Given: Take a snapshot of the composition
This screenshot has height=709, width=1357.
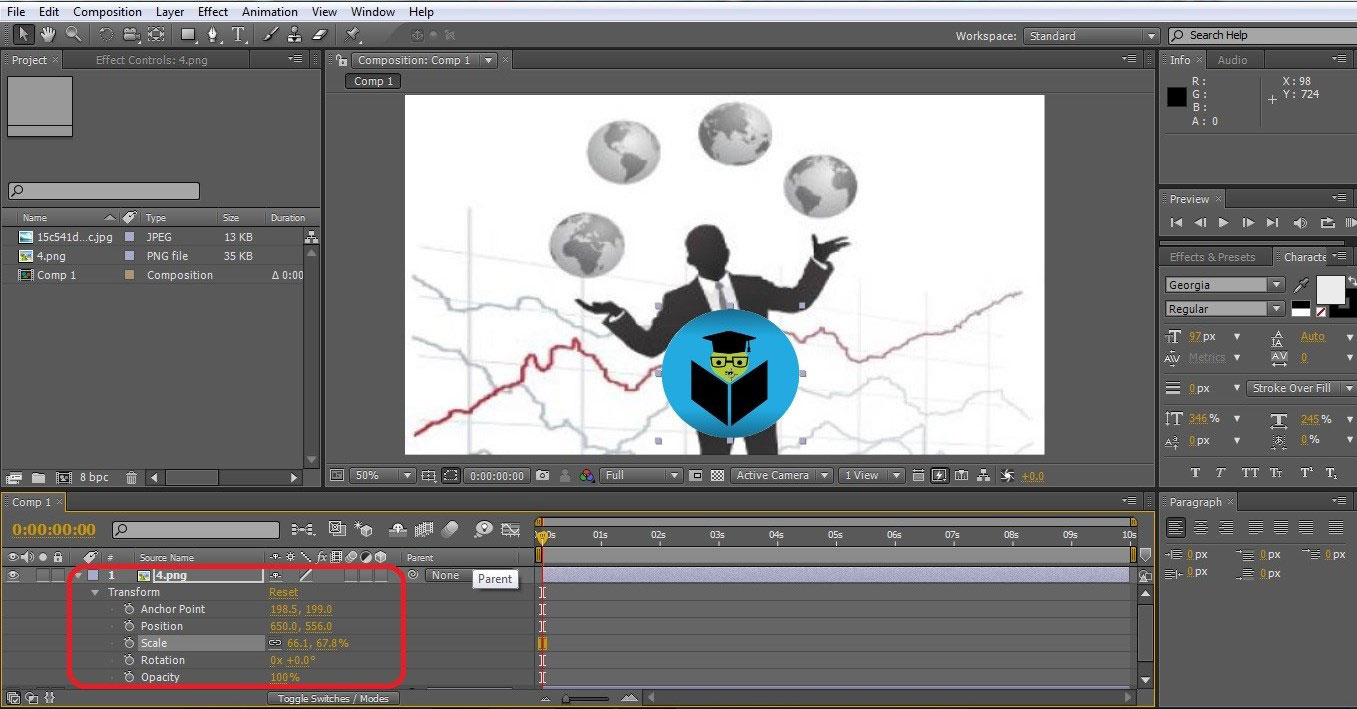Looking at the screenshot, I should point(542,476).
